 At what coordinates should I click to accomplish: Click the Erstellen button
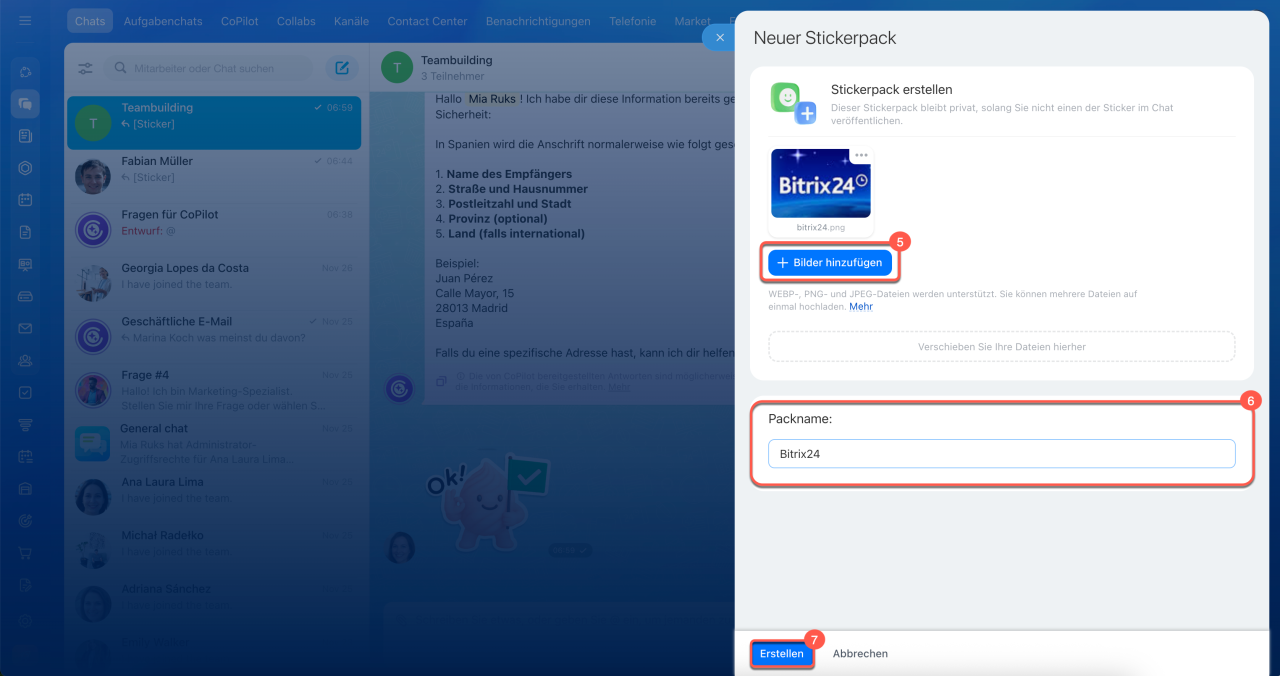(x=781, y=653)
